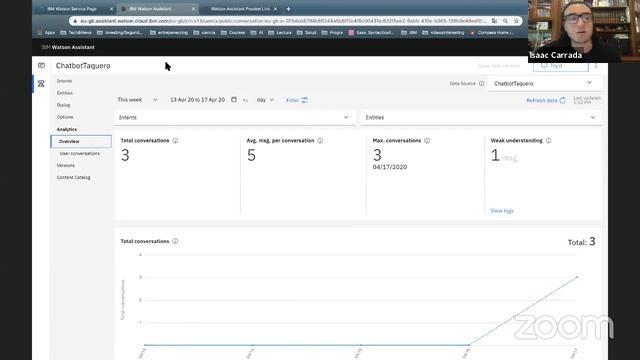The width and height of the screenshot is (640, 360).
Task: Show info for Avg. msg. per conversation
Action: click(x=320, y=140)
